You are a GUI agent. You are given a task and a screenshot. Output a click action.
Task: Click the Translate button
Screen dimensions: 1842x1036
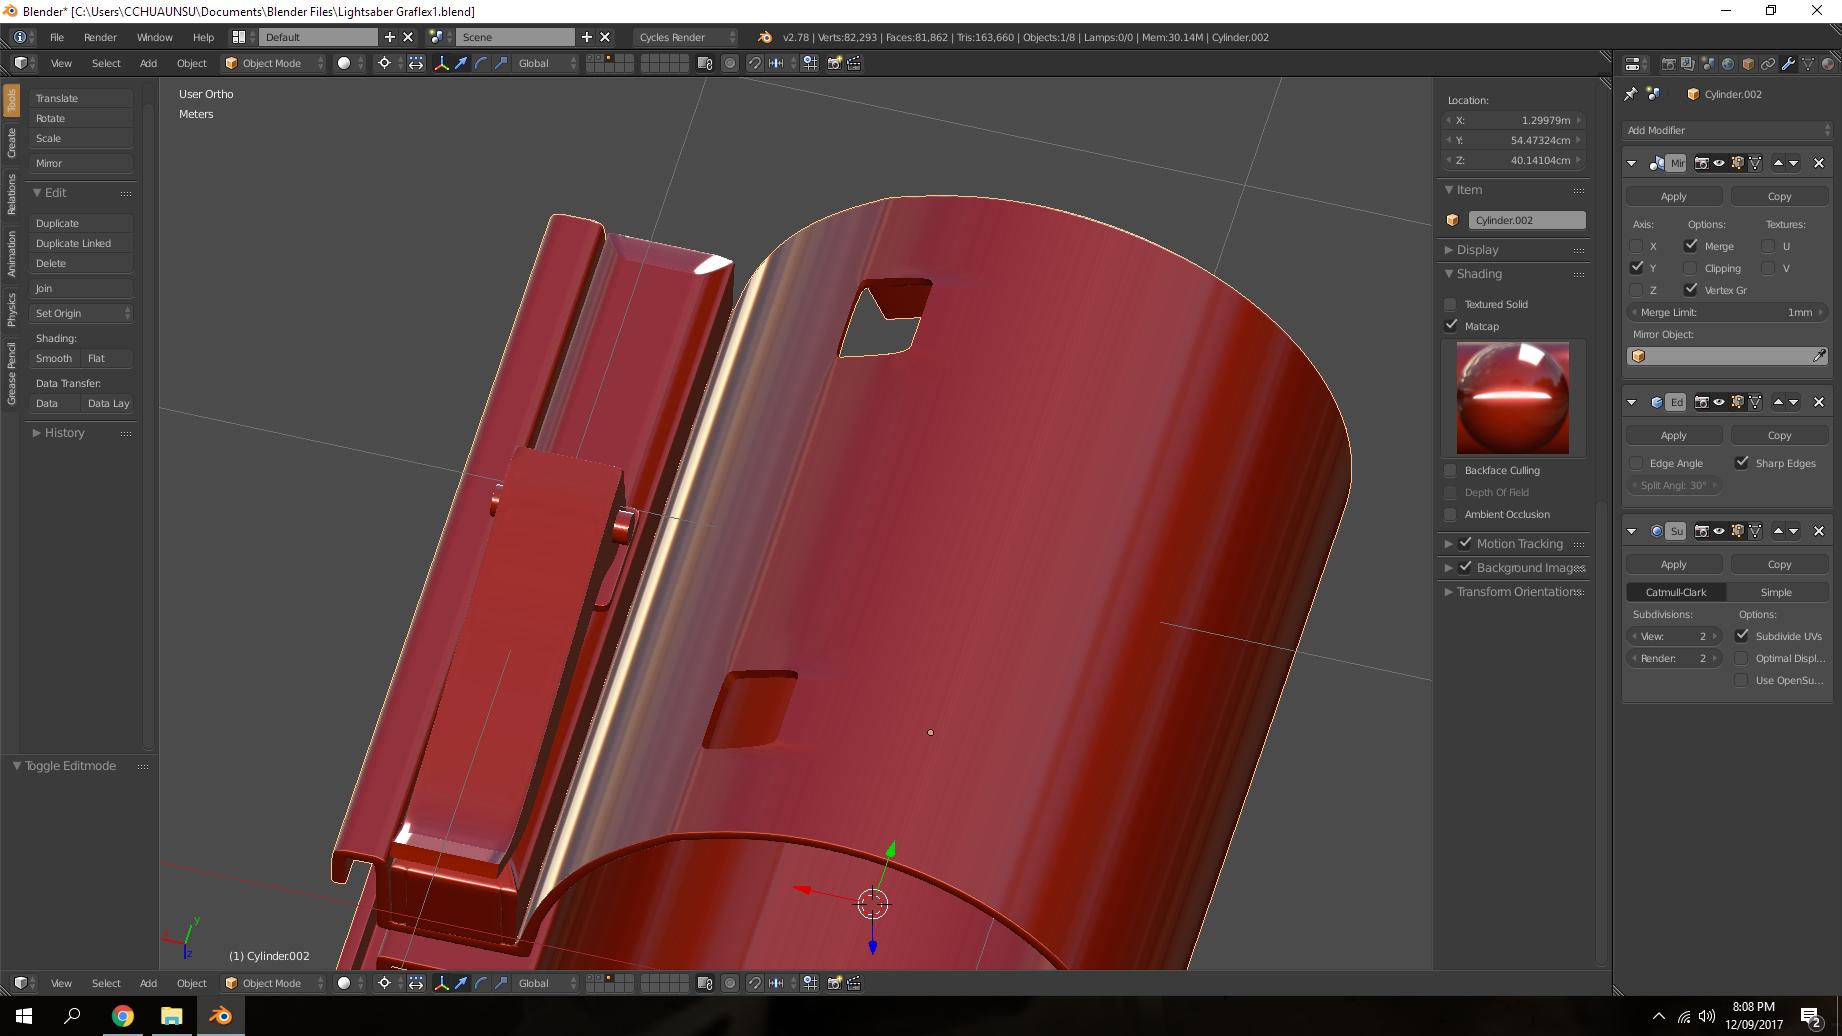tap(82, 98)
